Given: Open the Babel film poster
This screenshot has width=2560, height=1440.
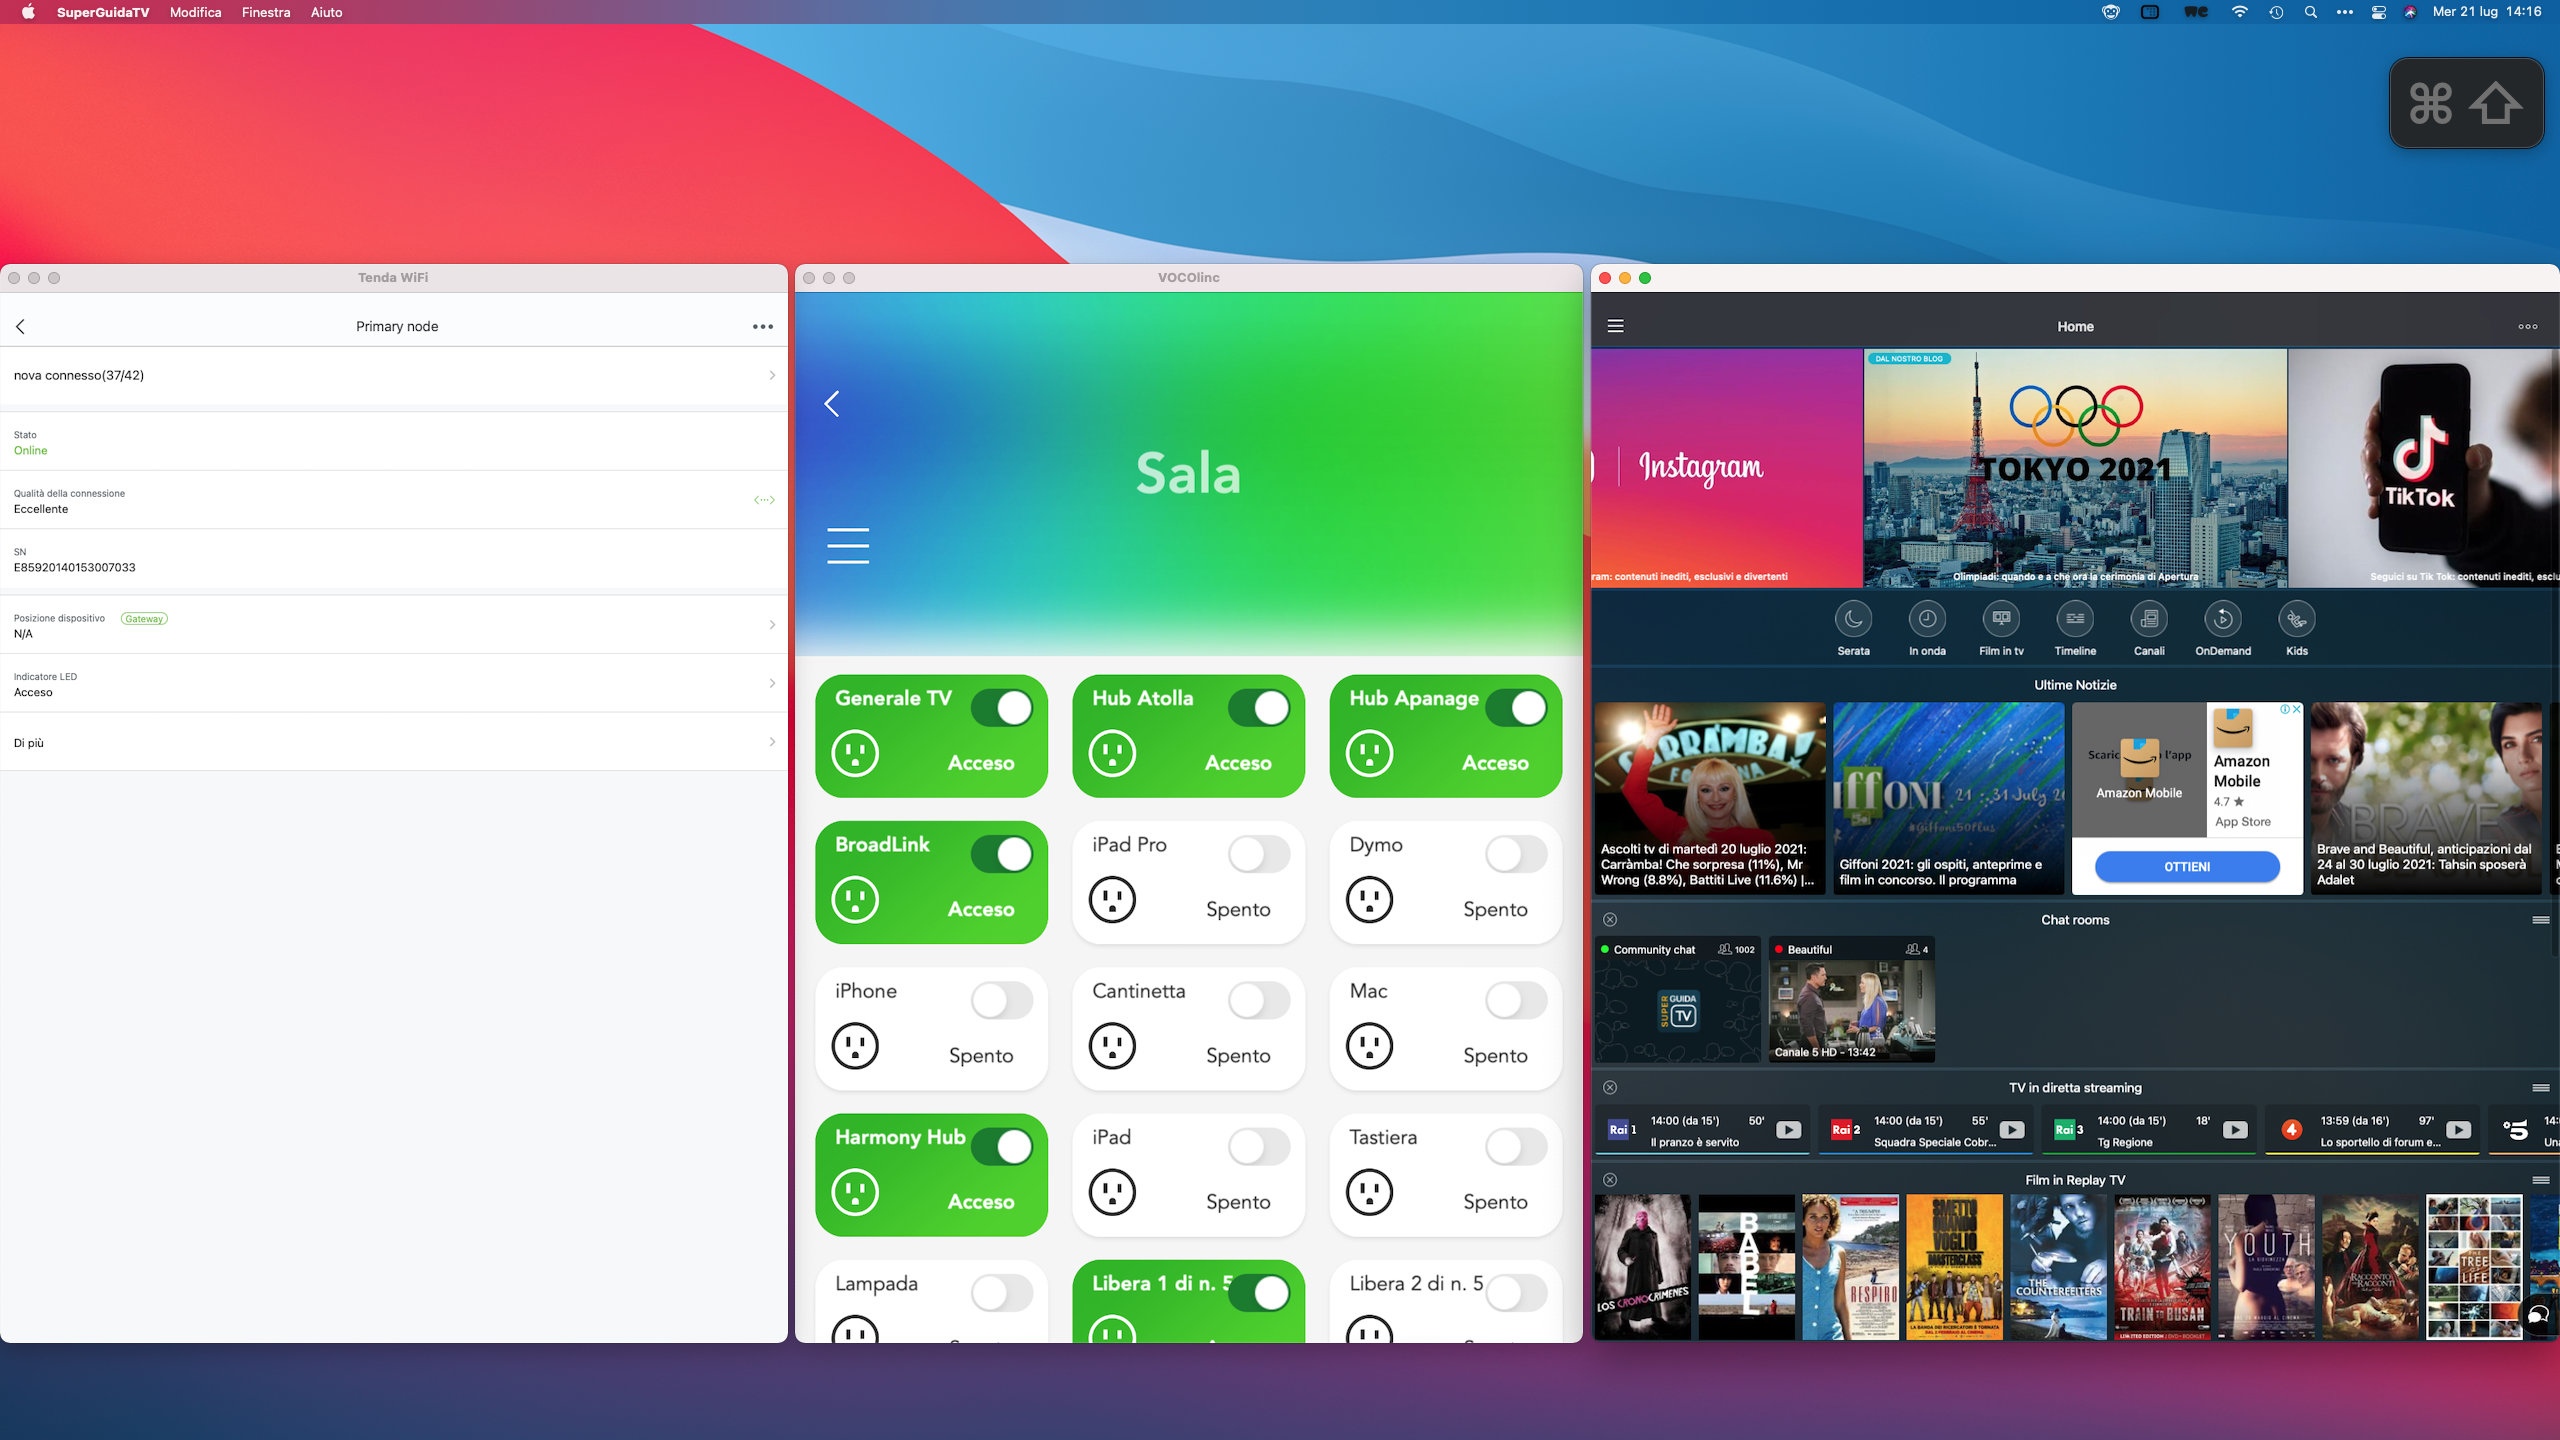Looking at the screenshot, I should coord(1746,1267).
